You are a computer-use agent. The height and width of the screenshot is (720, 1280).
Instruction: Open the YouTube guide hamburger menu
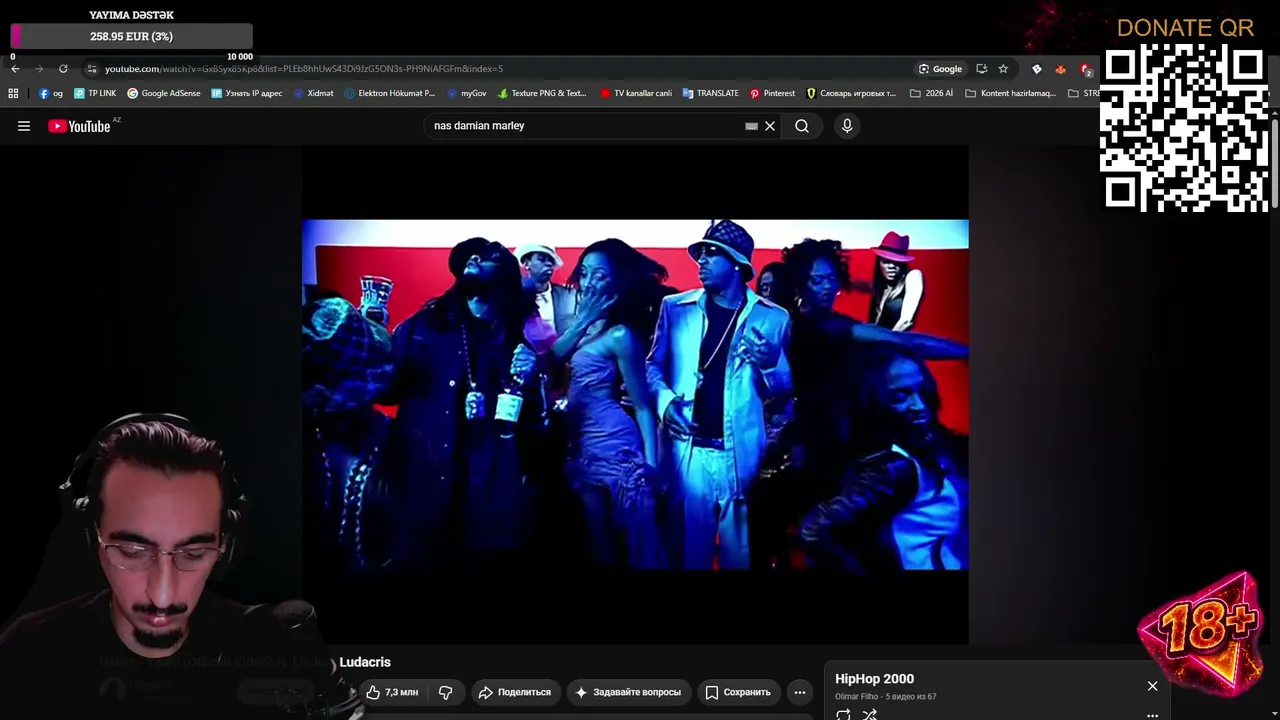click(24, 126)
